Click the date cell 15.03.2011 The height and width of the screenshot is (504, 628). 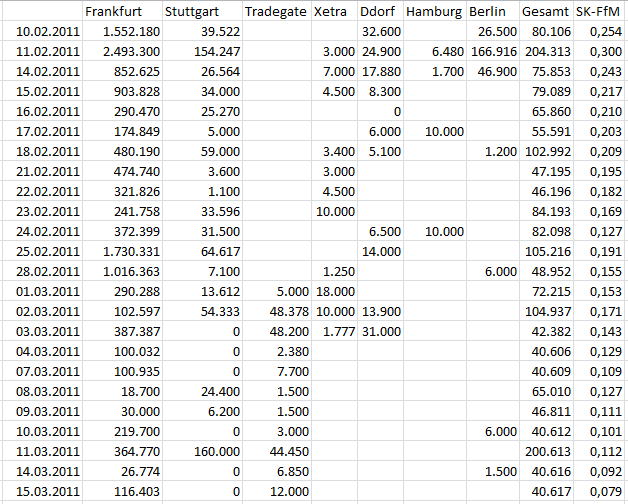(x=42, y=491)
